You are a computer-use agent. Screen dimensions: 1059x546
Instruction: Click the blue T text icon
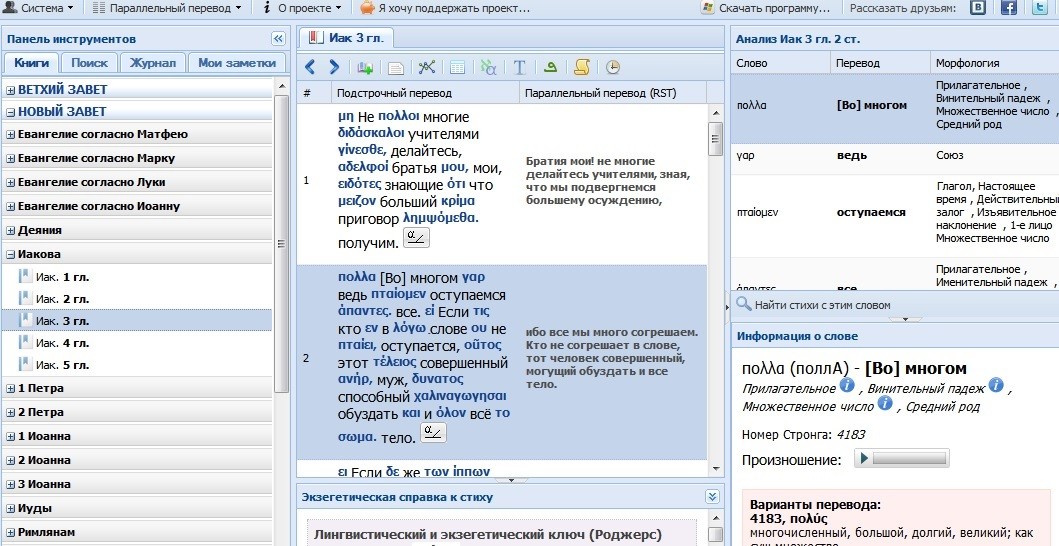tap(519, 68)
